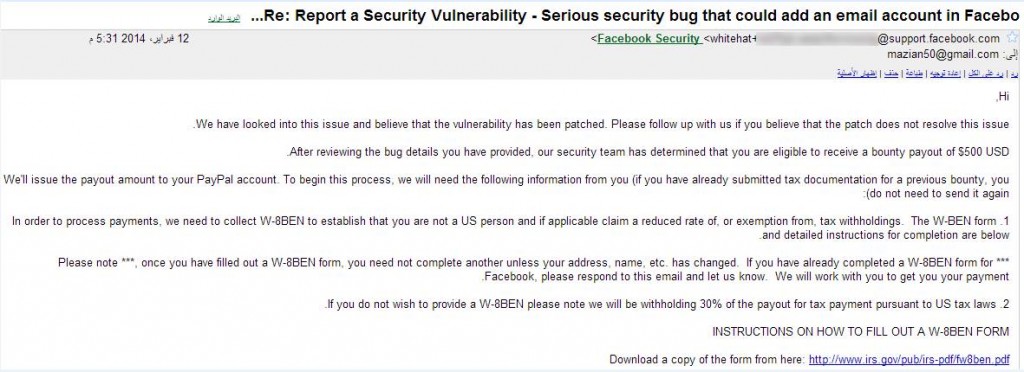Click Delete (حذف) link
This screenshot has width=1024, height=372.
(x=891, y=74)
